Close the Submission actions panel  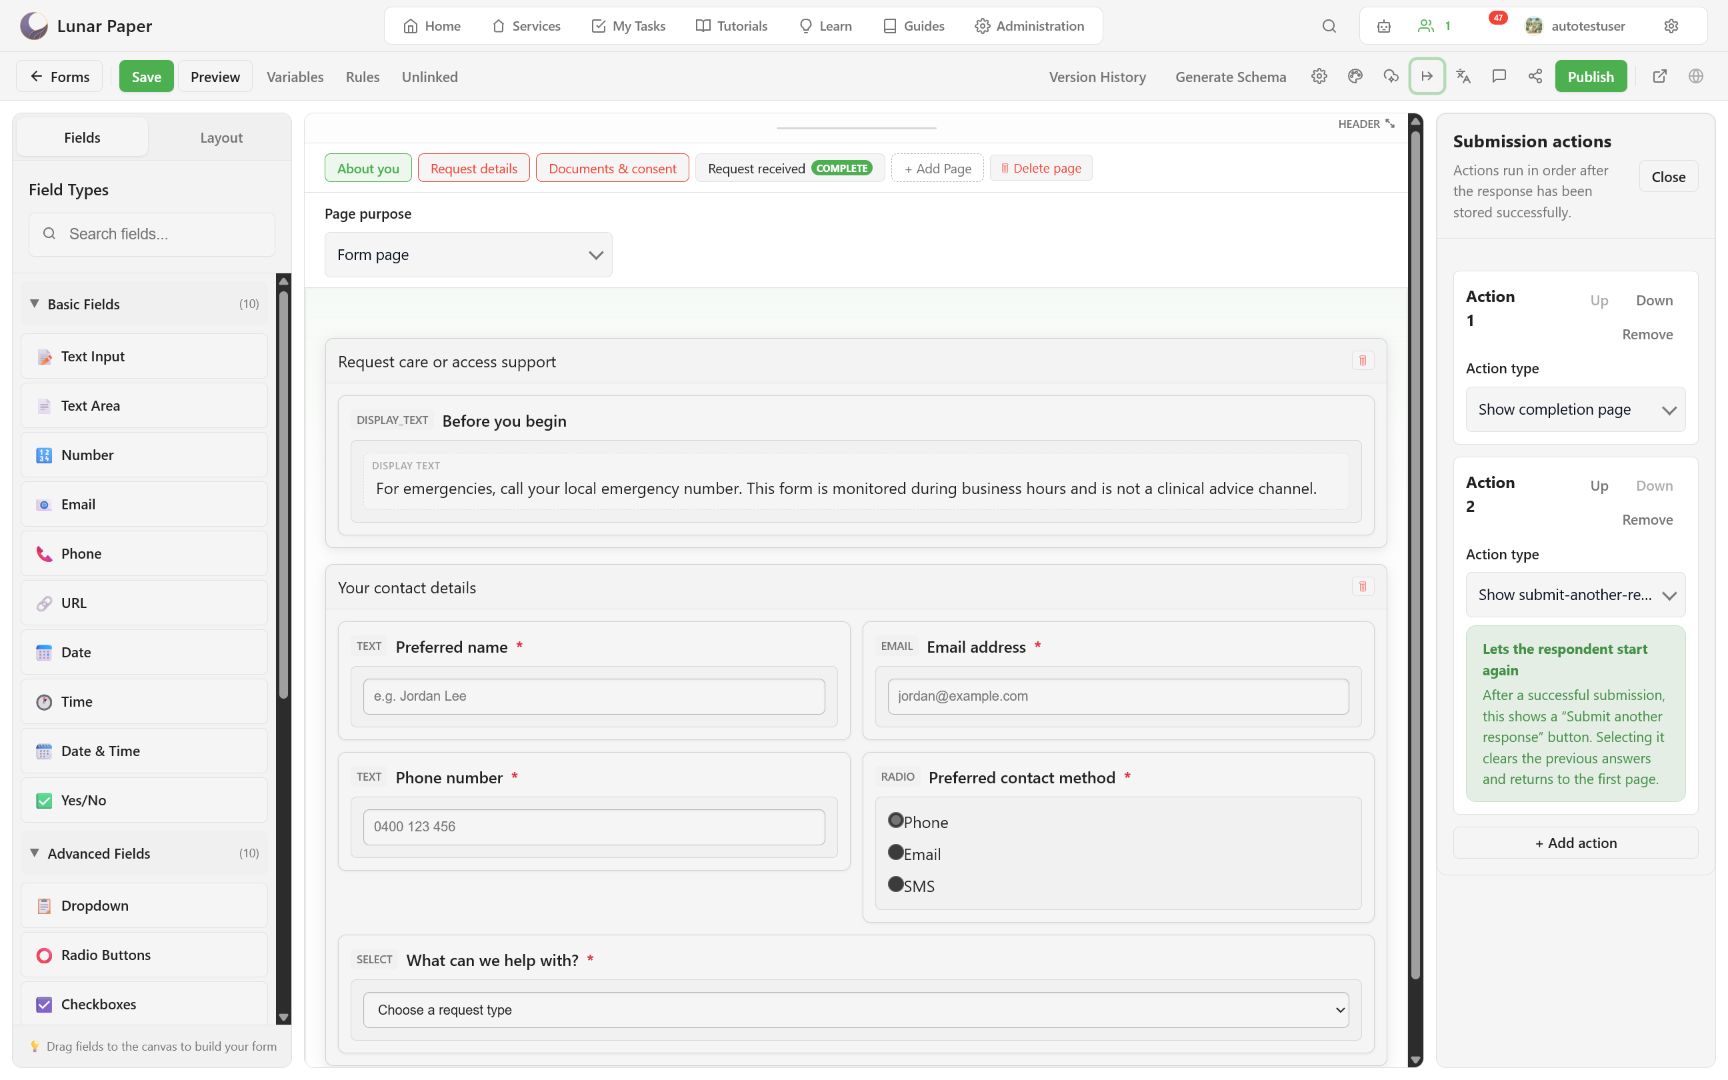1668,177
